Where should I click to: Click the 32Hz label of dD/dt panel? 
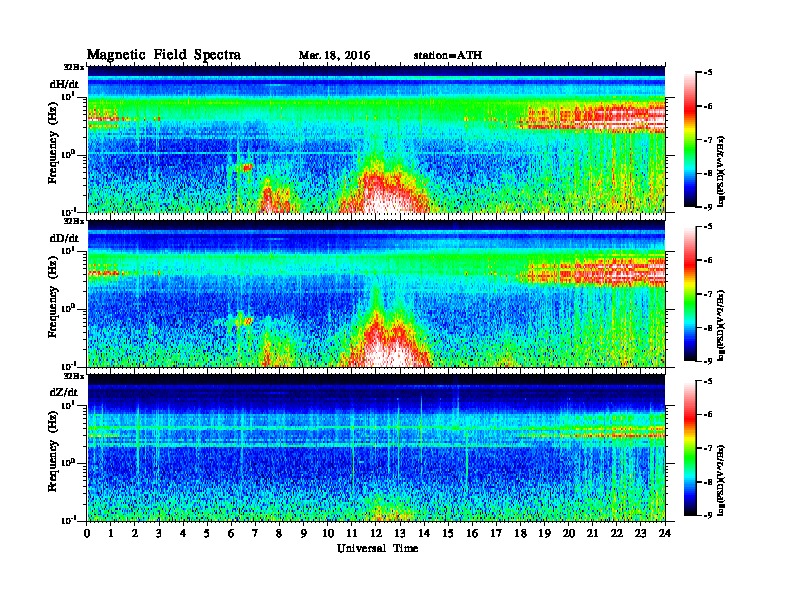(74, 221)
